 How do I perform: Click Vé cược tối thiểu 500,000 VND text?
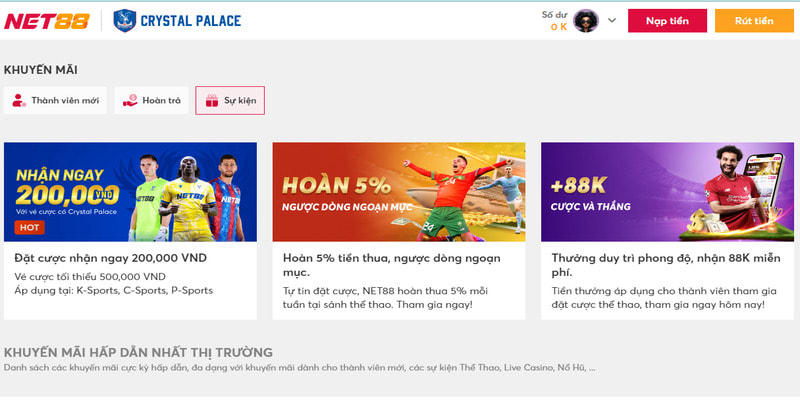click(90, 277)
